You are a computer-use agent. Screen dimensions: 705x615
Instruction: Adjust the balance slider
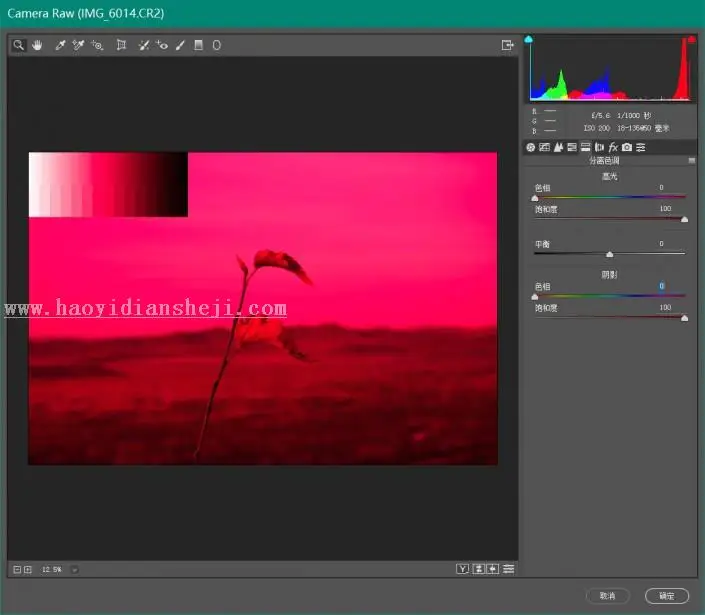click(x=609, y=254)
